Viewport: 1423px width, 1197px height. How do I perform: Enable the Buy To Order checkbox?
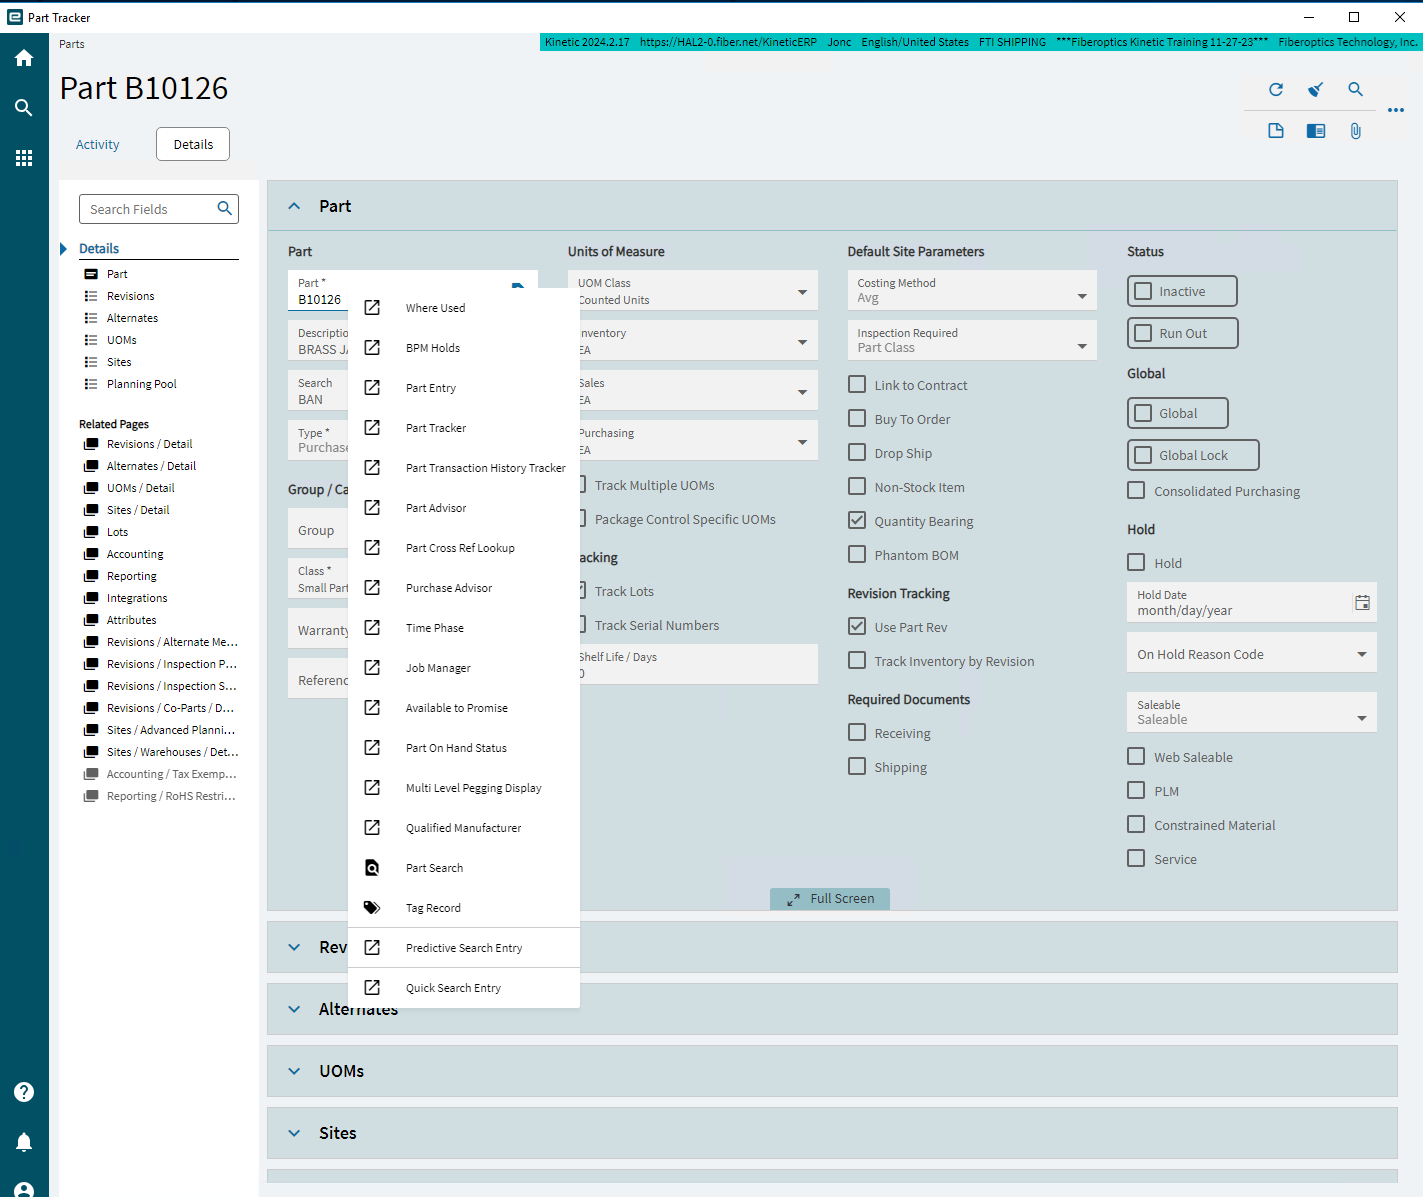point(857,418)
